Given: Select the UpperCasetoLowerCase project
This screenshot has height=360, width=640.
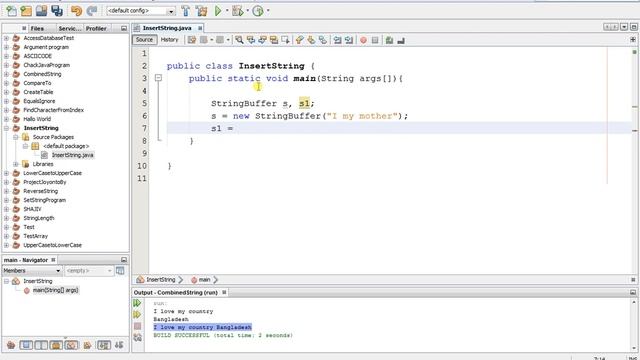Looking at the screenshot, I should [x=52, y=245].
